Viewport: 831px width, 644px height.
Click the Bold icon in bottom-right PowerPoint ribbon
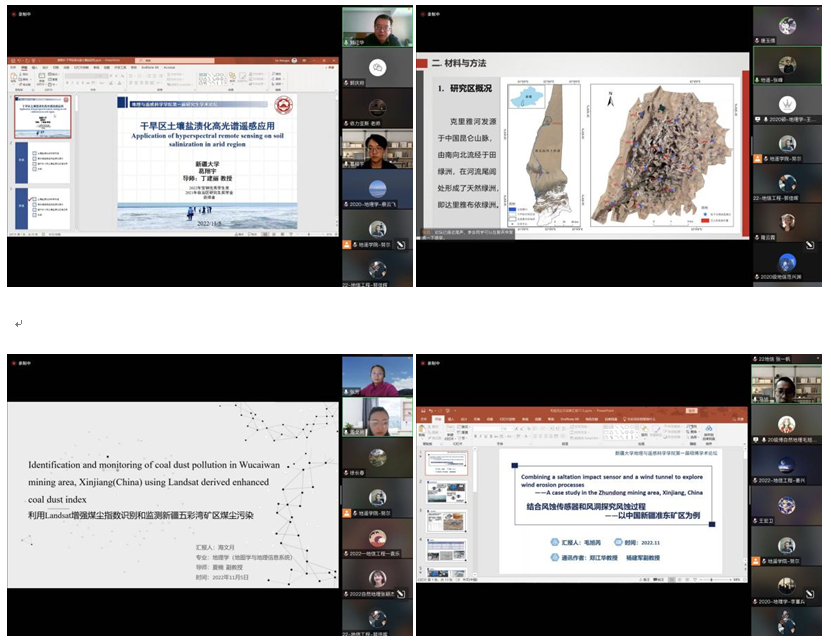(473, 434)
